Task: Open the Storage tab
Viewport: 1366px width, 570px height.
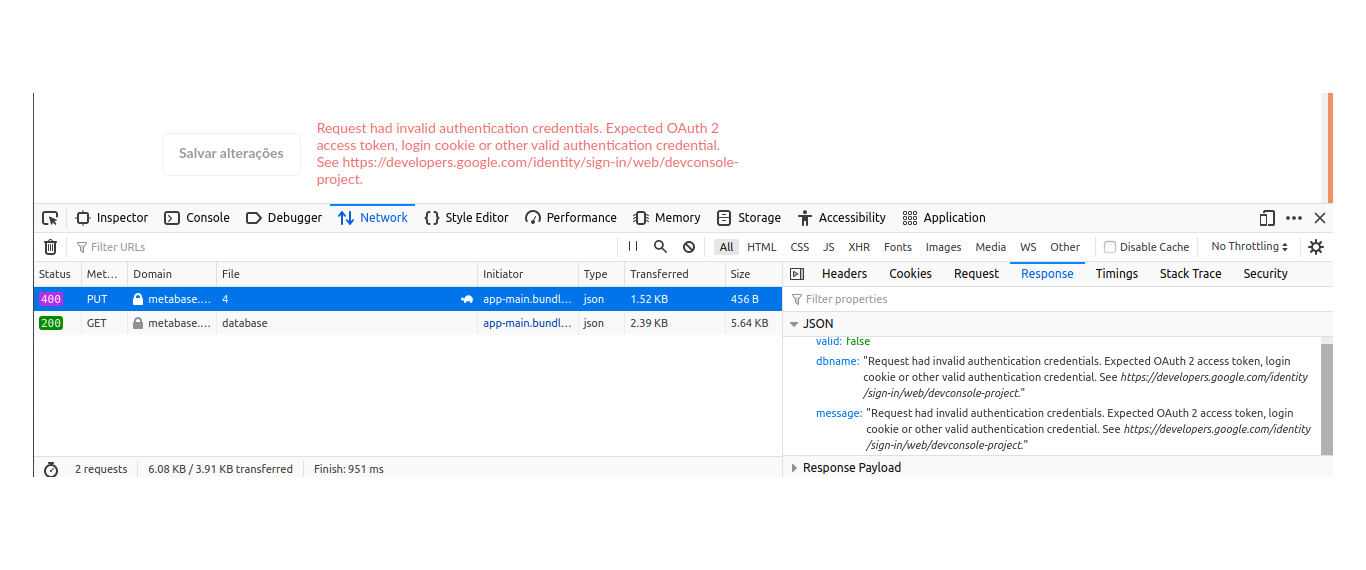Action: [749, 218]
